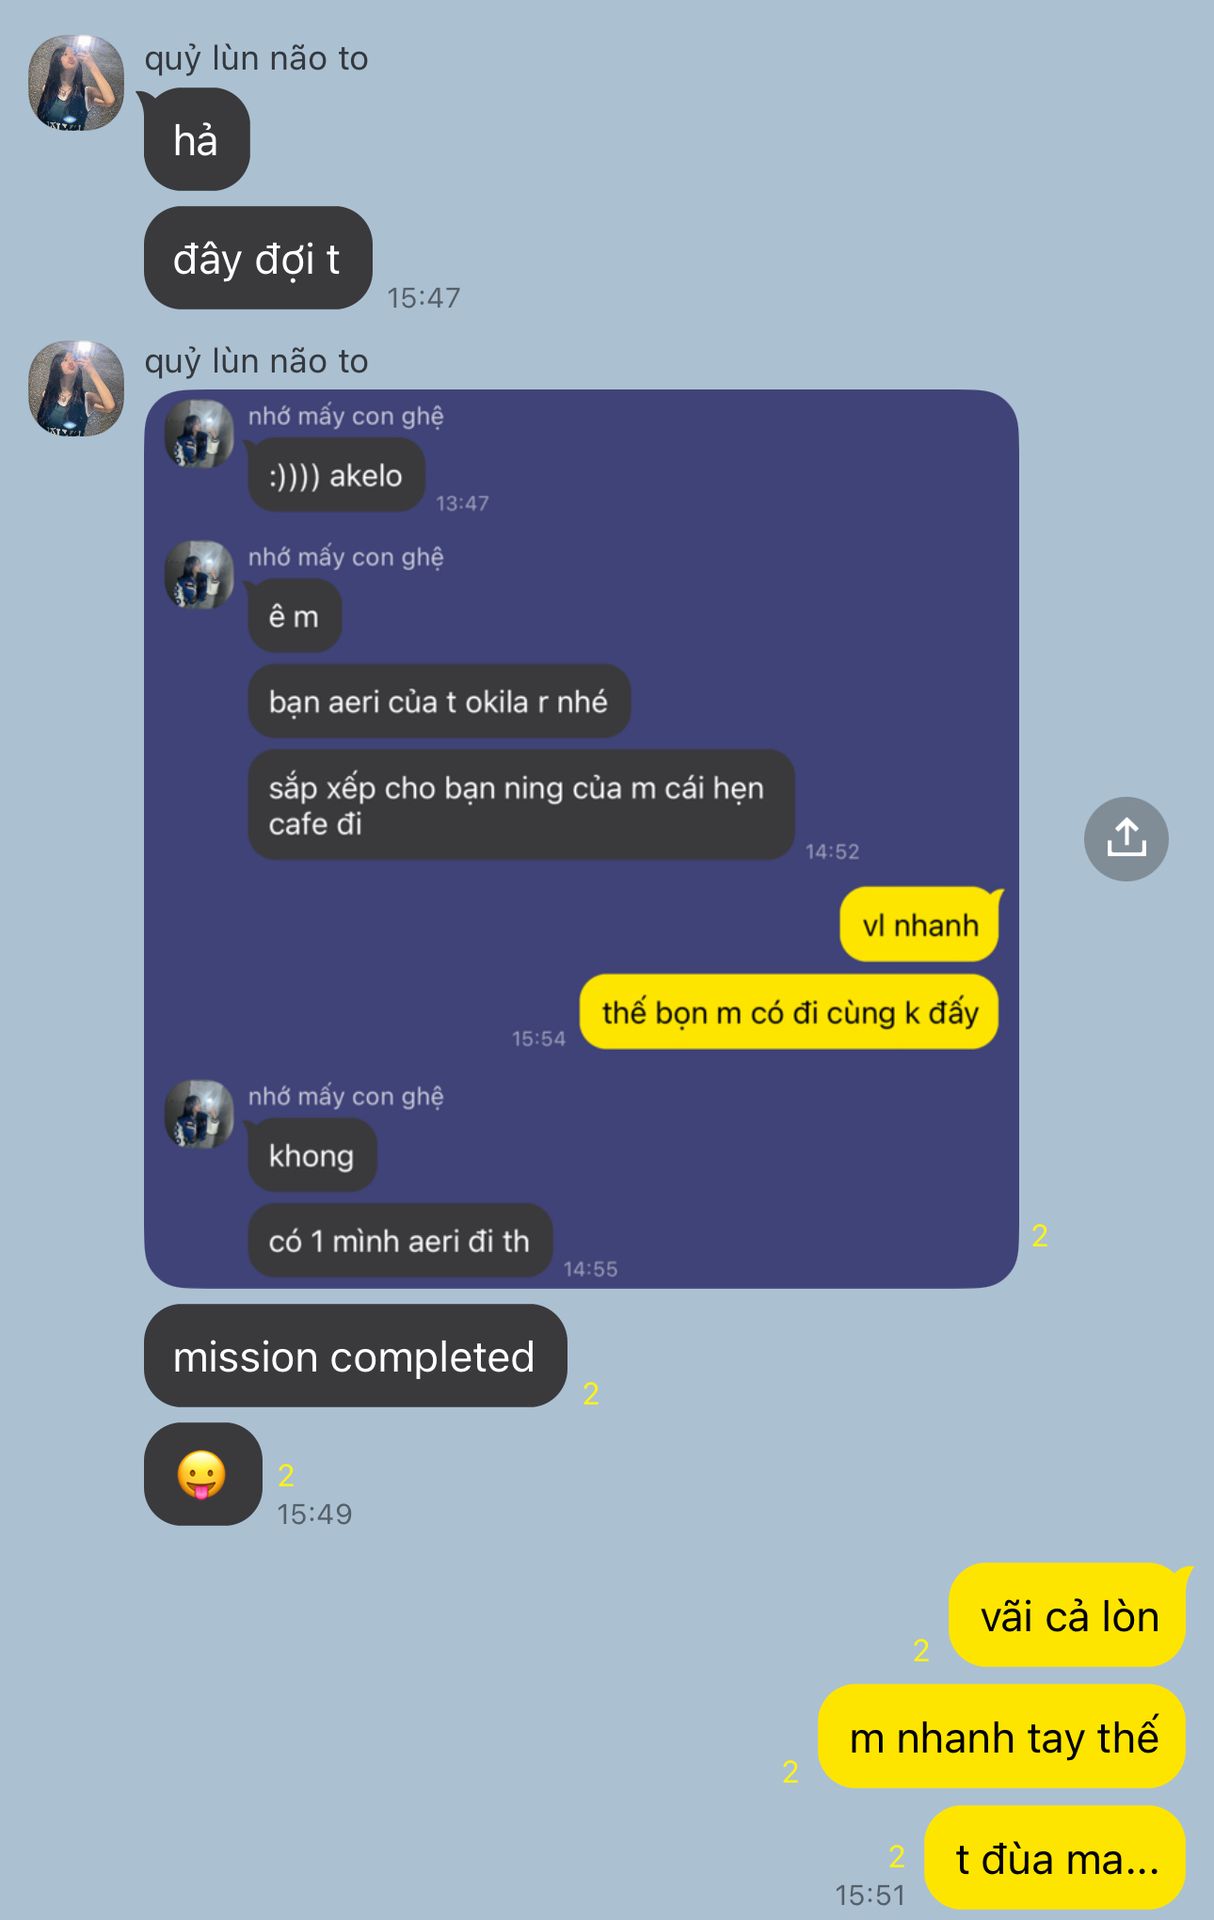Tap "thế bọn m có đi cùng k đấy" bubble

point(789,1012)
